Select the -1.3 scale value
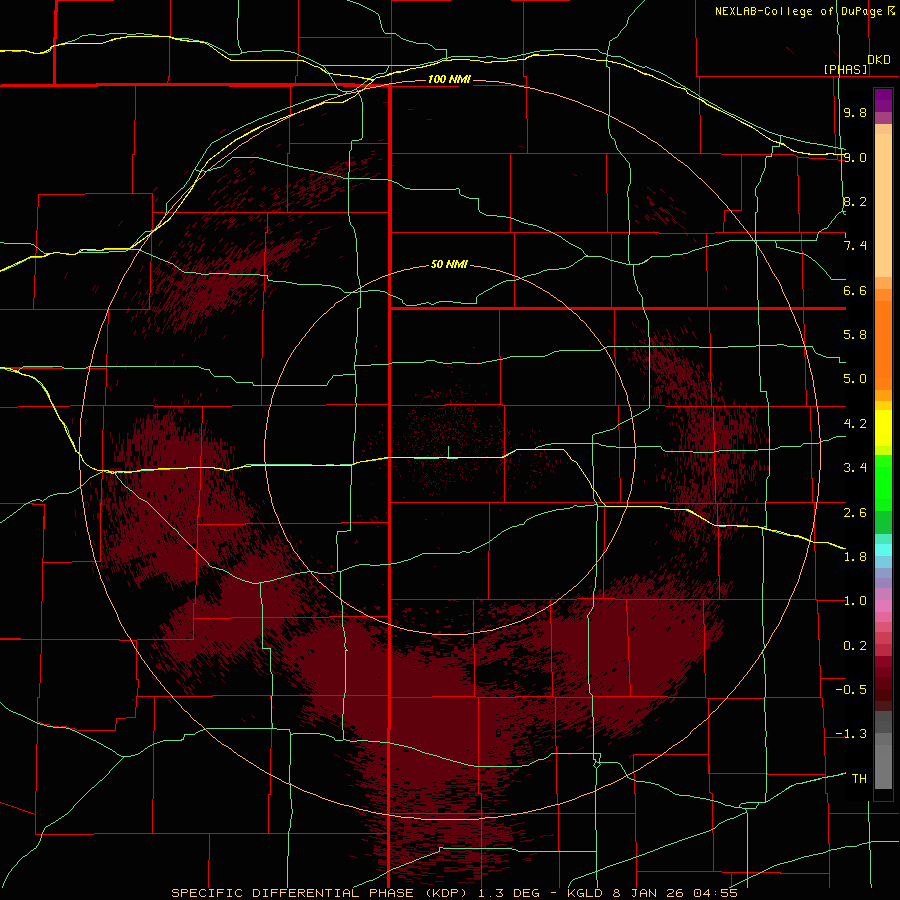This screenshot has width=900, height=900. [x=851, y=734]
